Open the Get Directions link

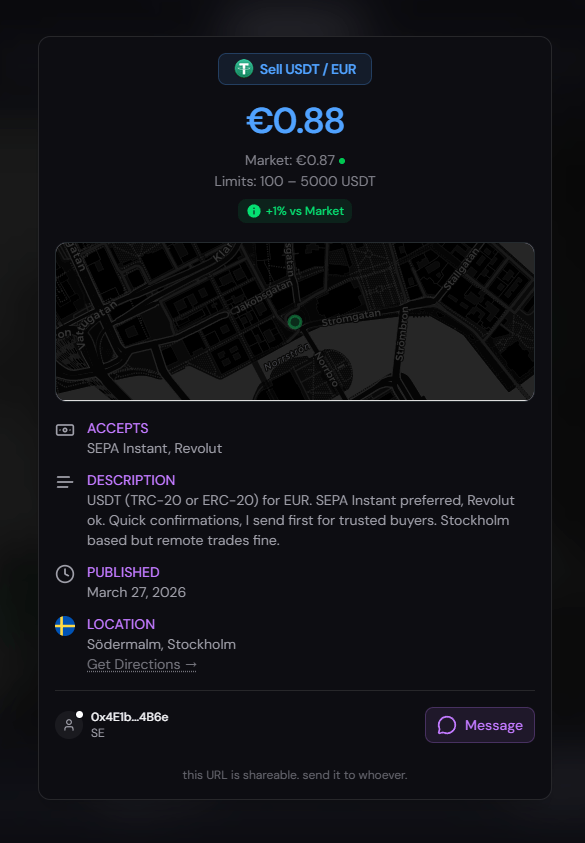tap(141, 664)
